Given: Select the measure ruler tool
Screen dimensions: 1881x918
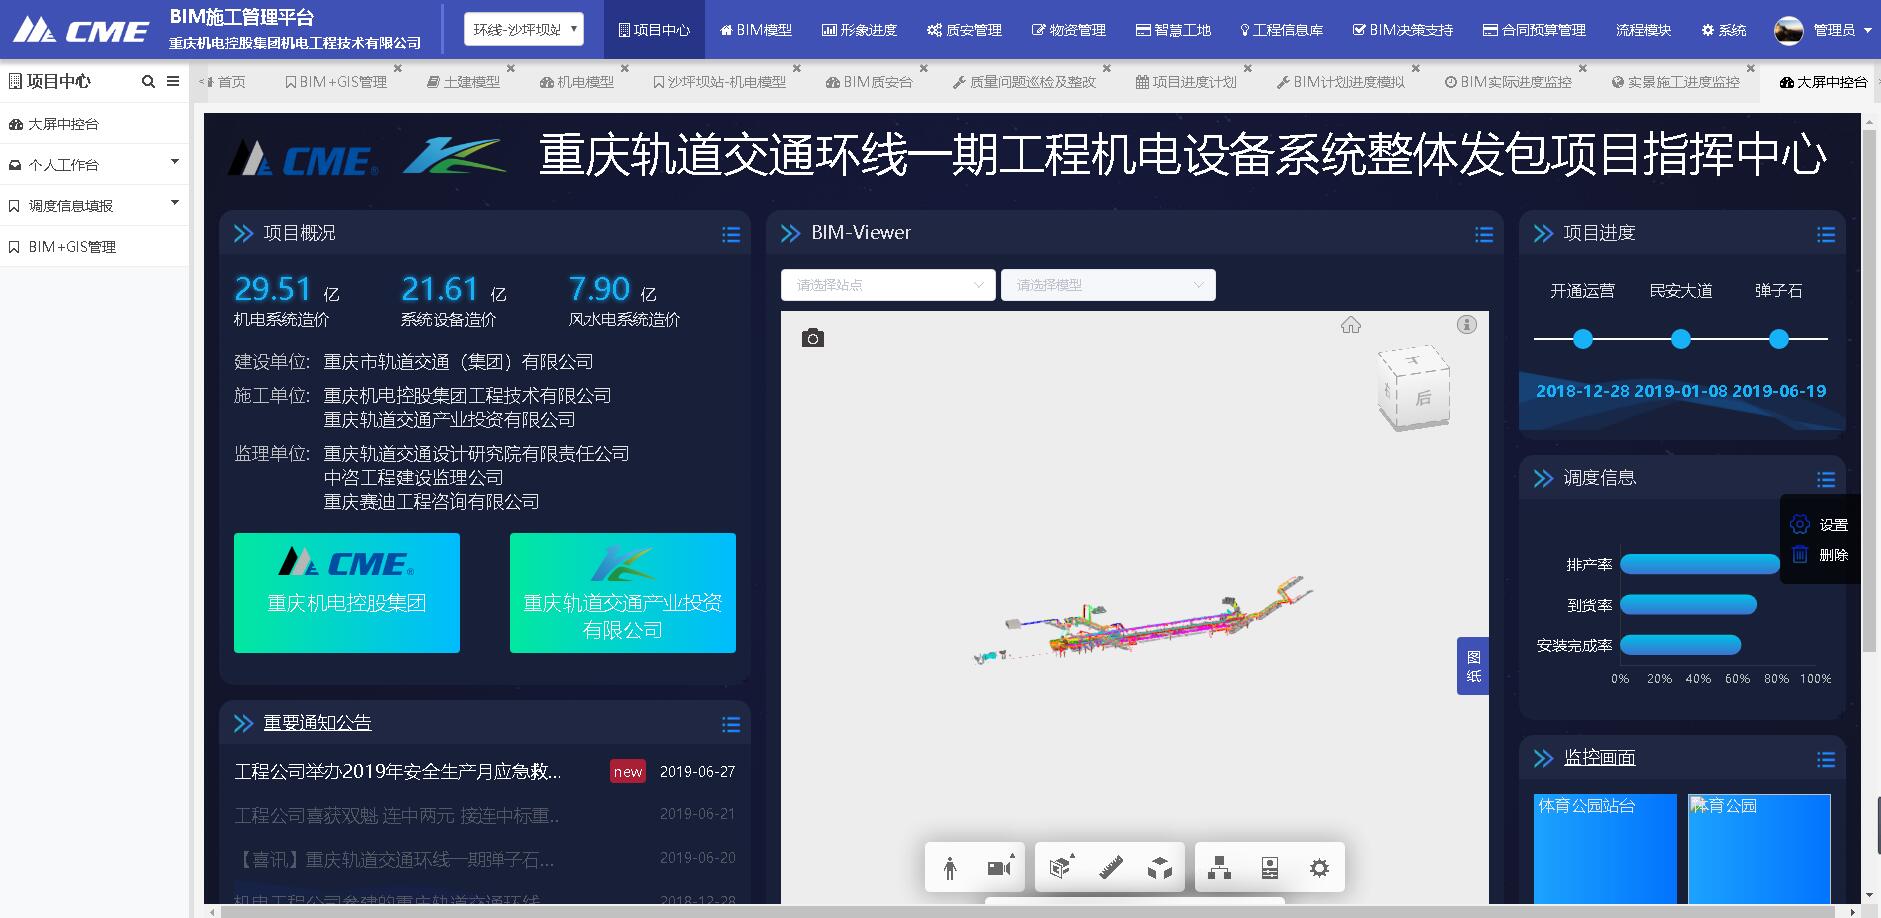Looking at the screenshot, I should pyautogui.click(x=1110, y=868).
